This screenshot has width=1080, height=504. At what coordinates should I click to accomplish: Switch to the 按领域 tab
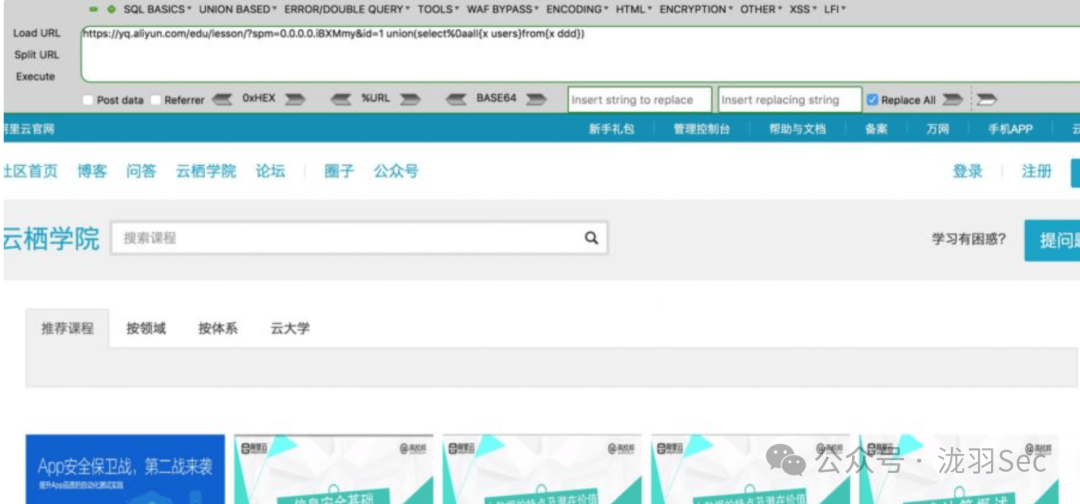pyautogui.click(x=146, y=328)
